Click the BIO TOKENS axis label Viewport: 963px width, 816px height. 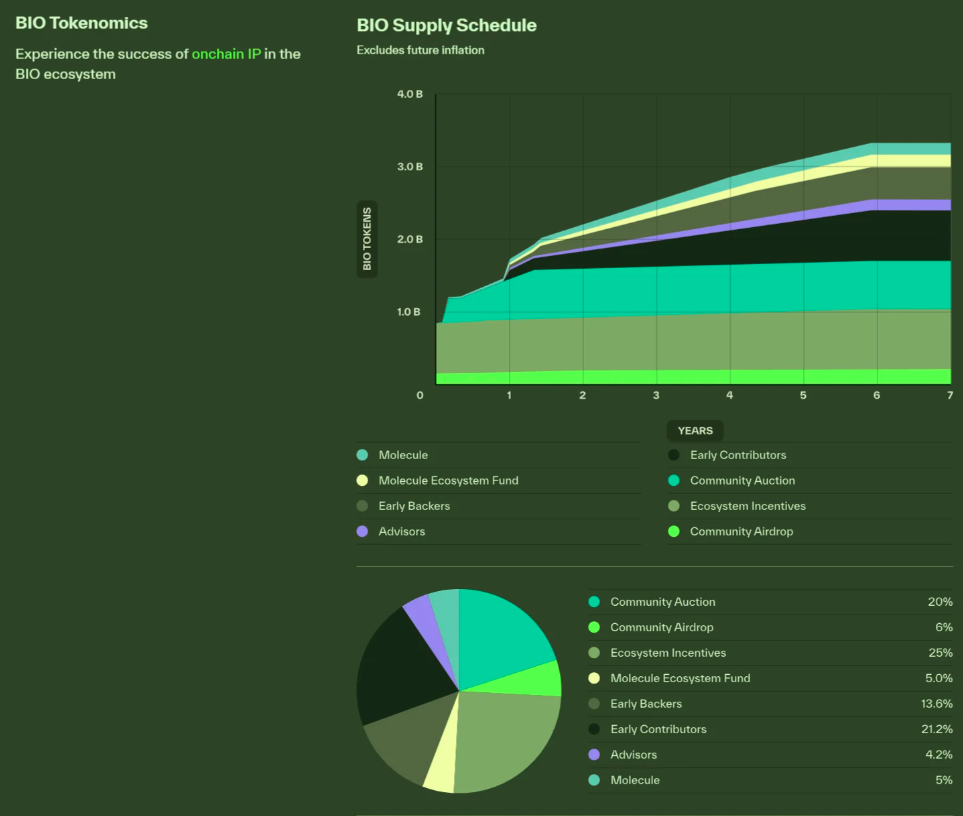(366, 239)
